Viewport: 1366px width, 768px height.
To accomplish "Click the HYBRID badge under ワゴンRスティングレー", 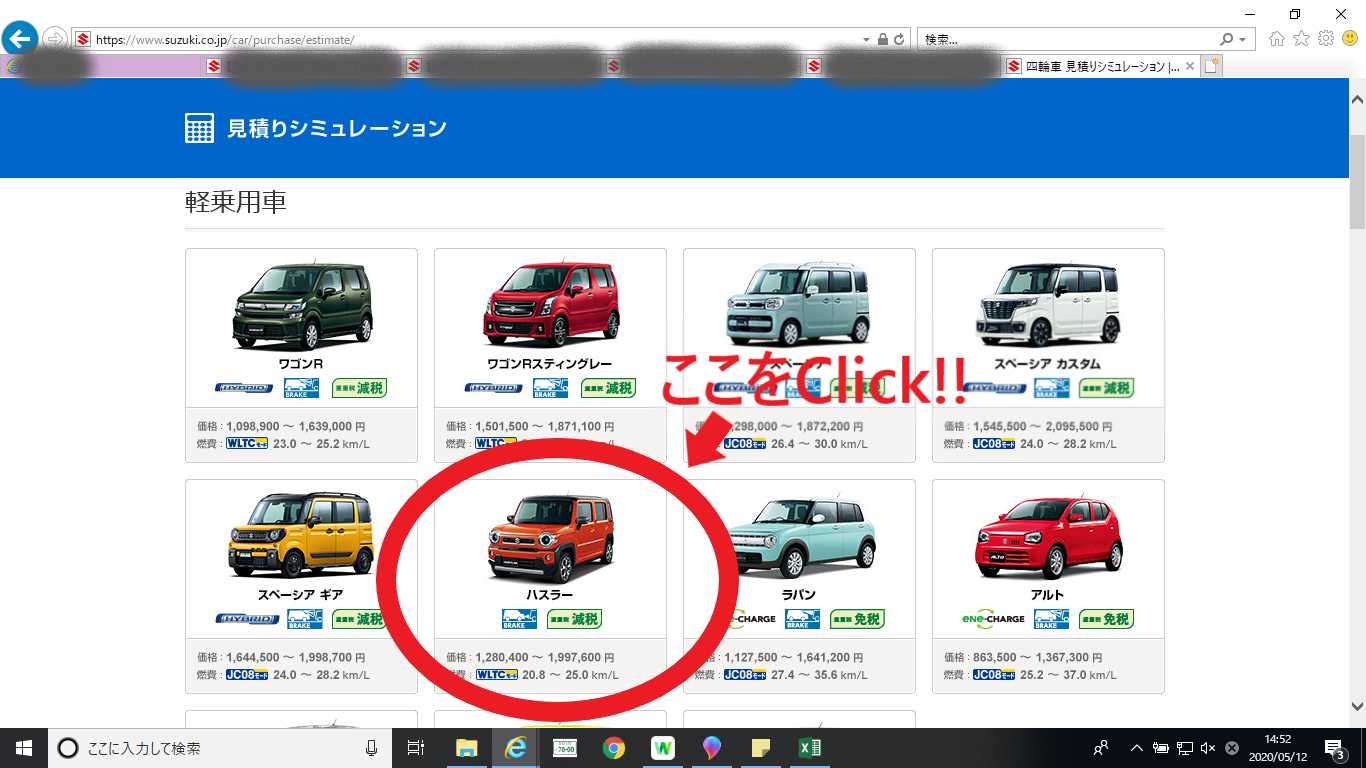I will coord(493,388).
